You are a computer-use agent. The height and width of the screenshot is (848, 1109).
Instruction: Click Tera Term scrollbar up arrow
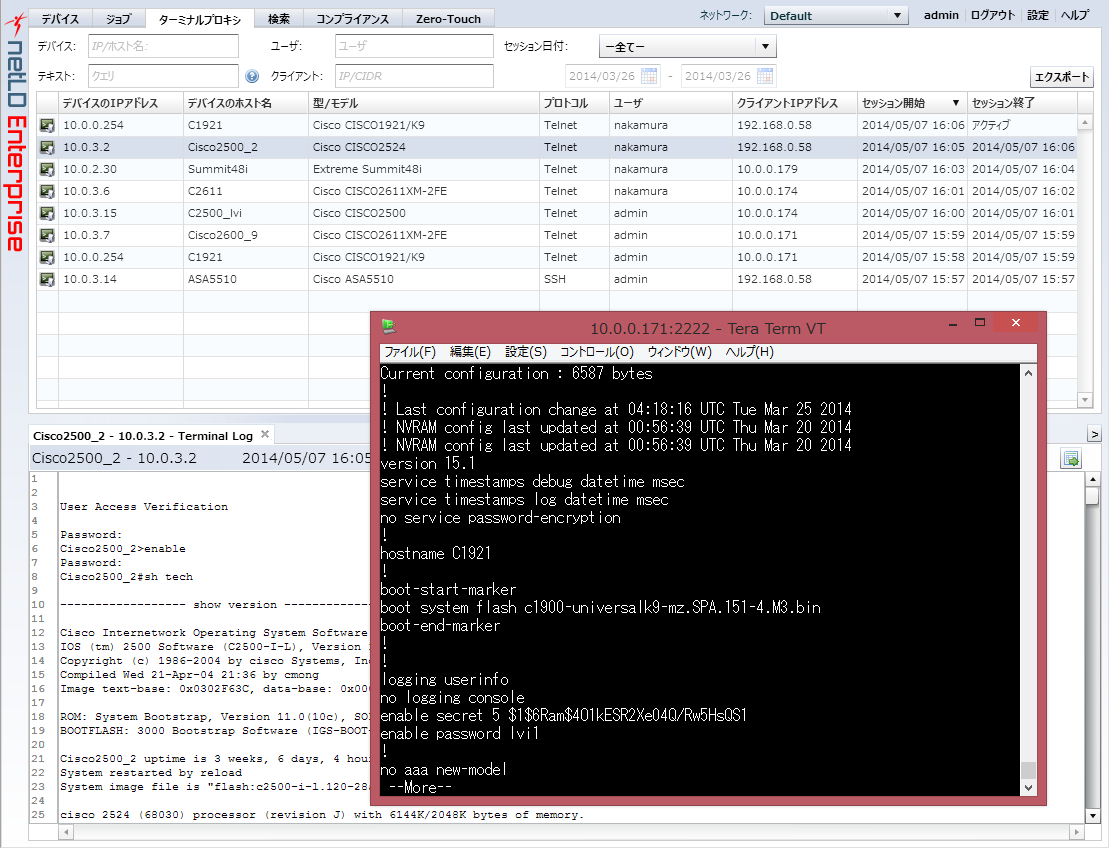1028,373
